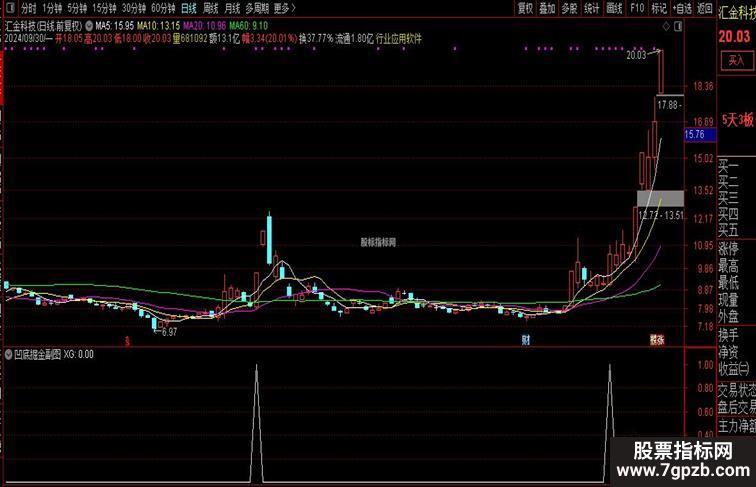Click the 返回 back button
The height and width of the screenshot is (487, 756).
[x=704, y=8]
